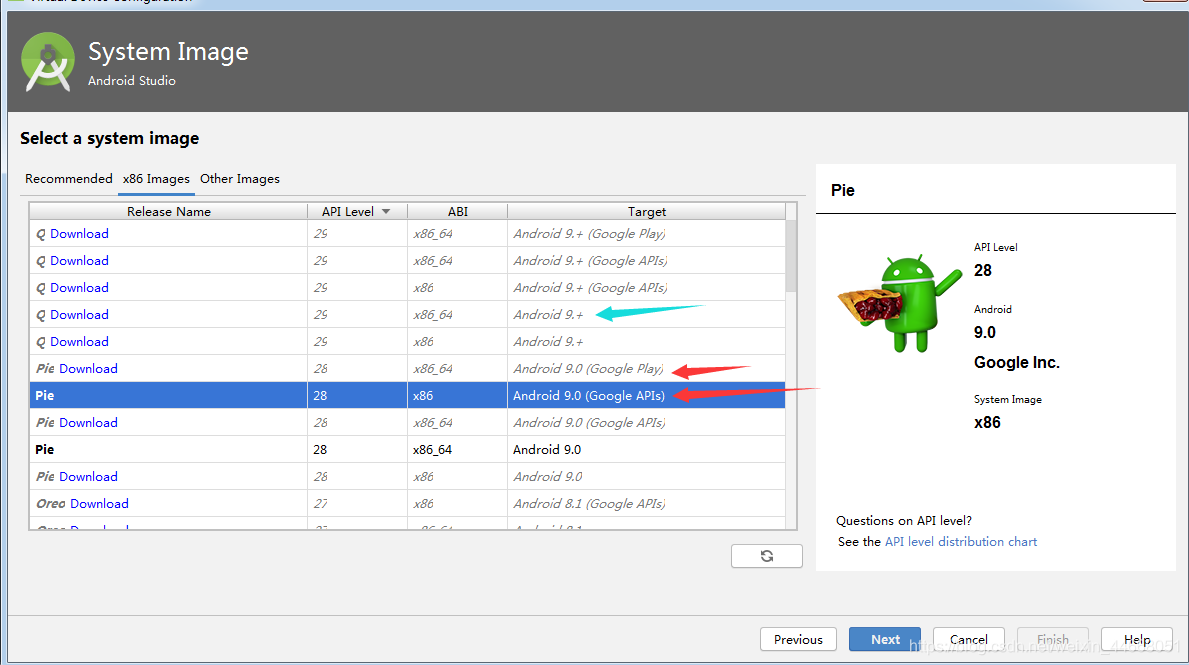Sort by API Level column arrow
The width and height of the screenshot is (1189, 665).
pyautogui.click(x=386, y=212)
